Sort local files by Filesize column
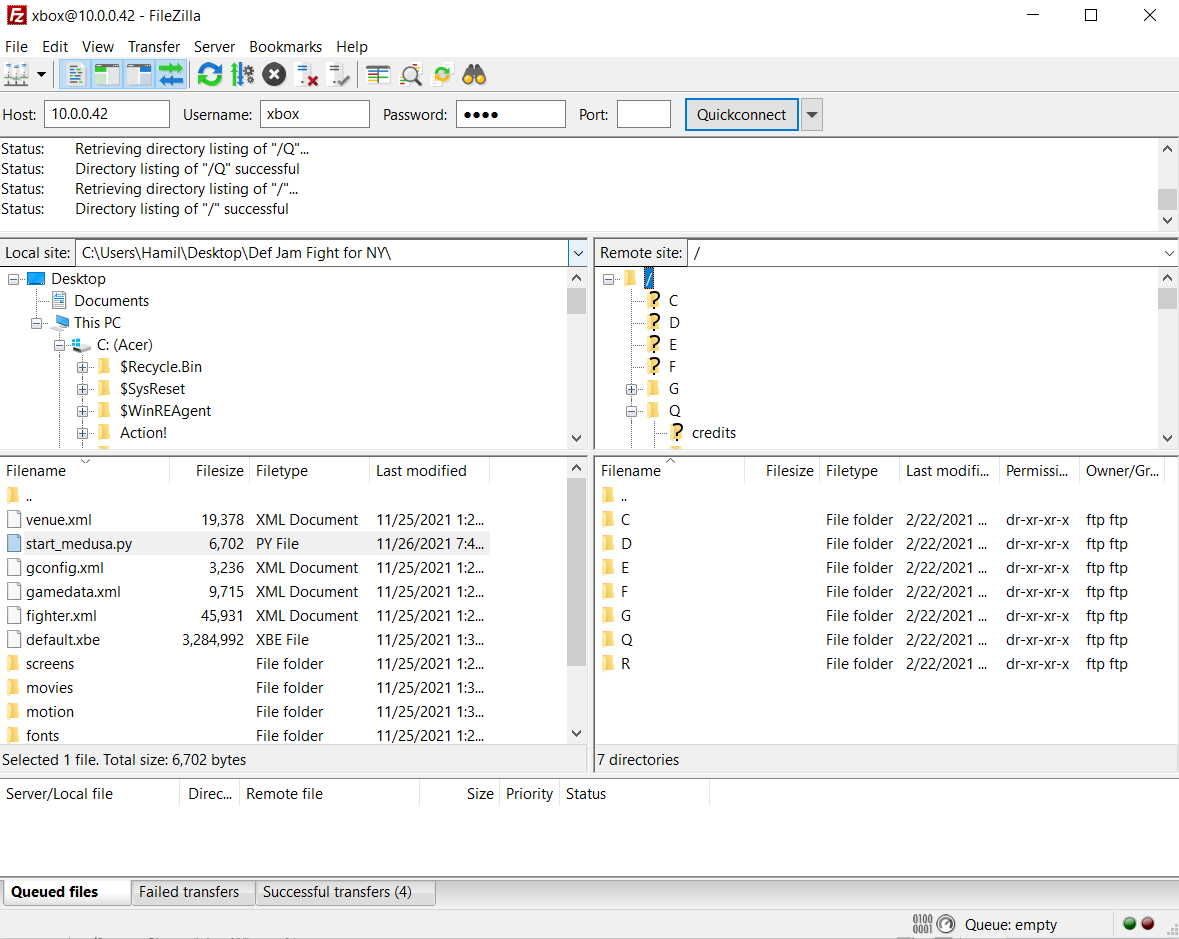Screen dimensions: 1179x939 (210, 471)
